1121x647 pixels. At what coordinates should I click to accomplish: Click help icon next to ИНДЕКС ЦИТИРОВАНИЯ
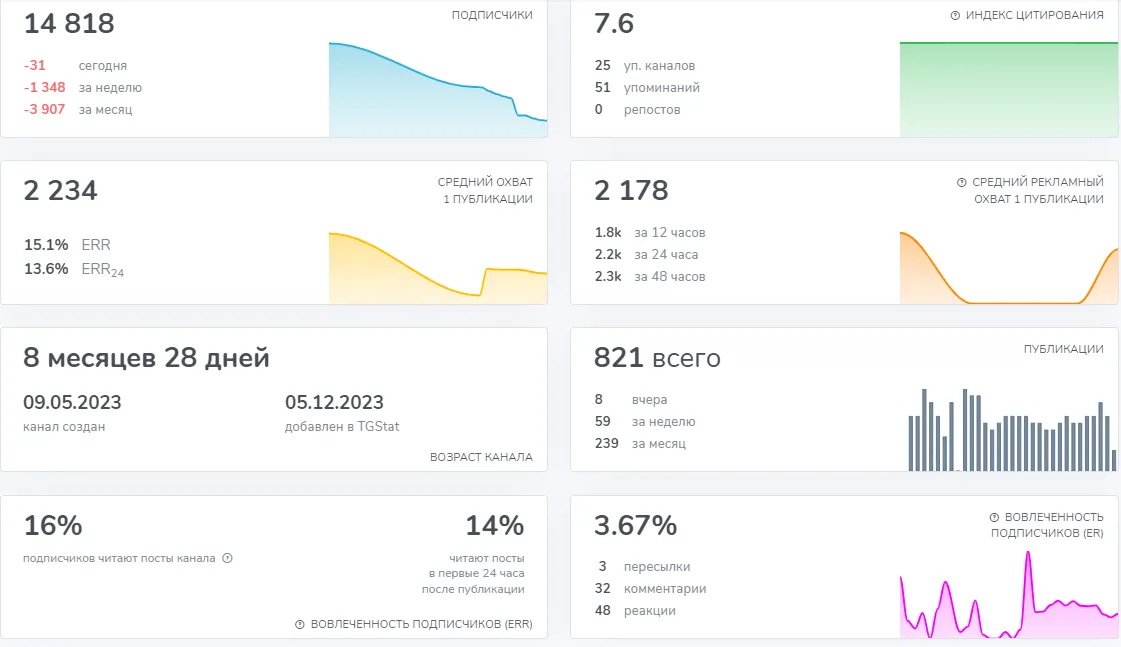click(955, 15)
